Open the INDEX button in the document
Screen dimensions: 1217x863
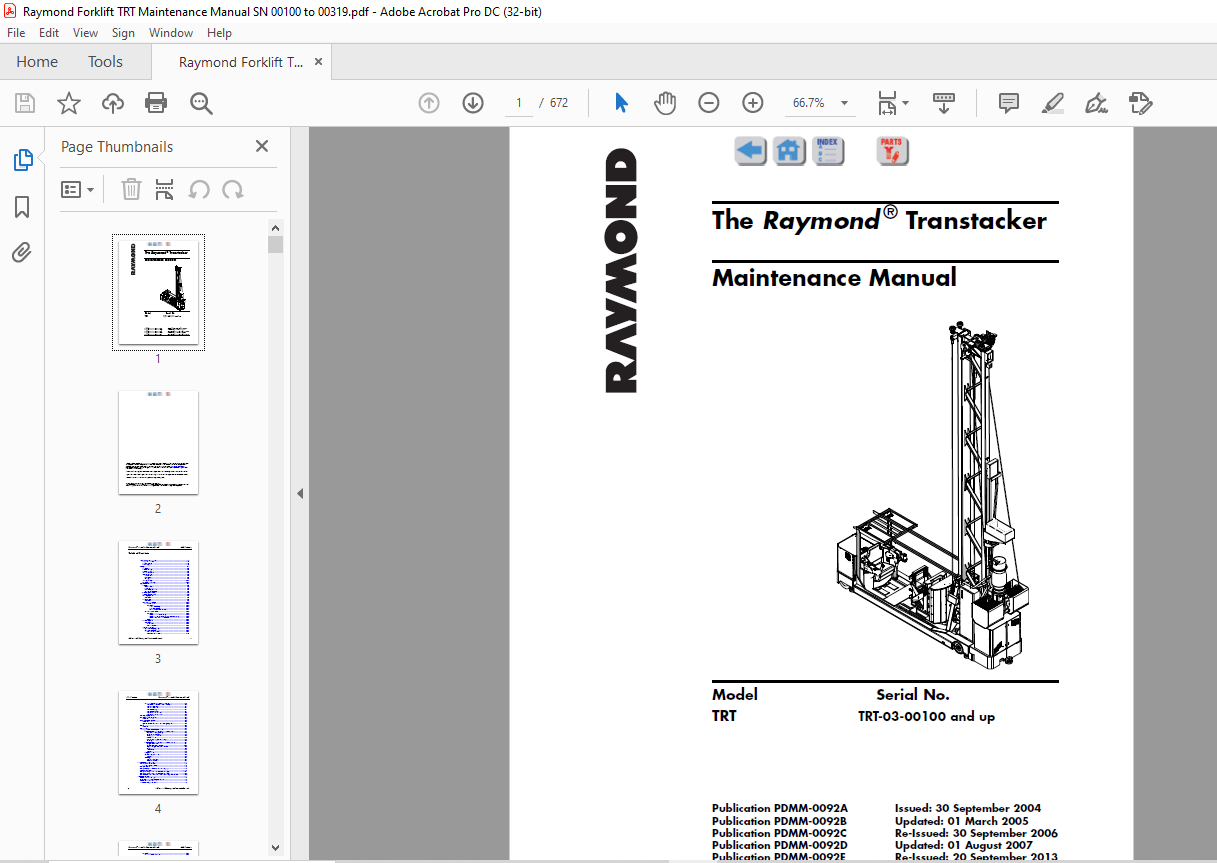coord(829,151)
